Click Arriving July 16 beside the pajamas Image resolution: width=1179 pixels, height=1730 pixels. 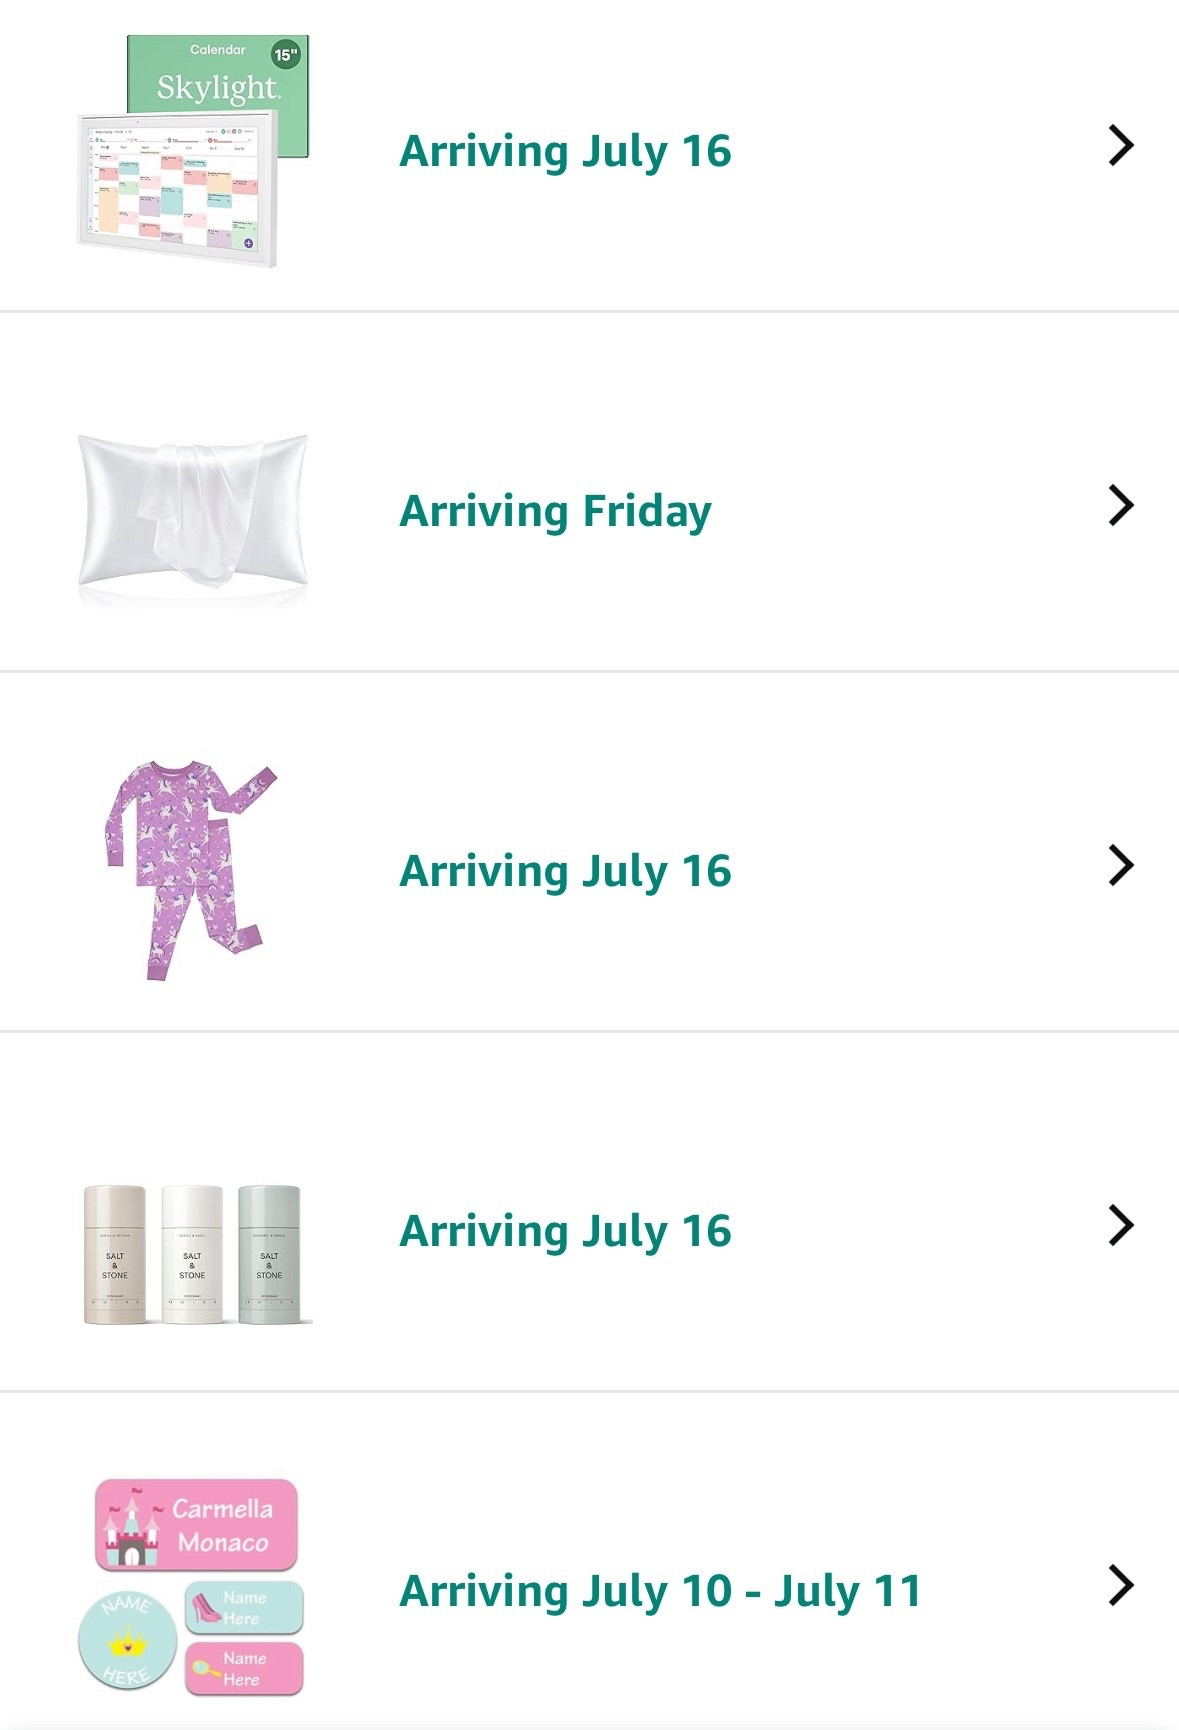(565, 871)
